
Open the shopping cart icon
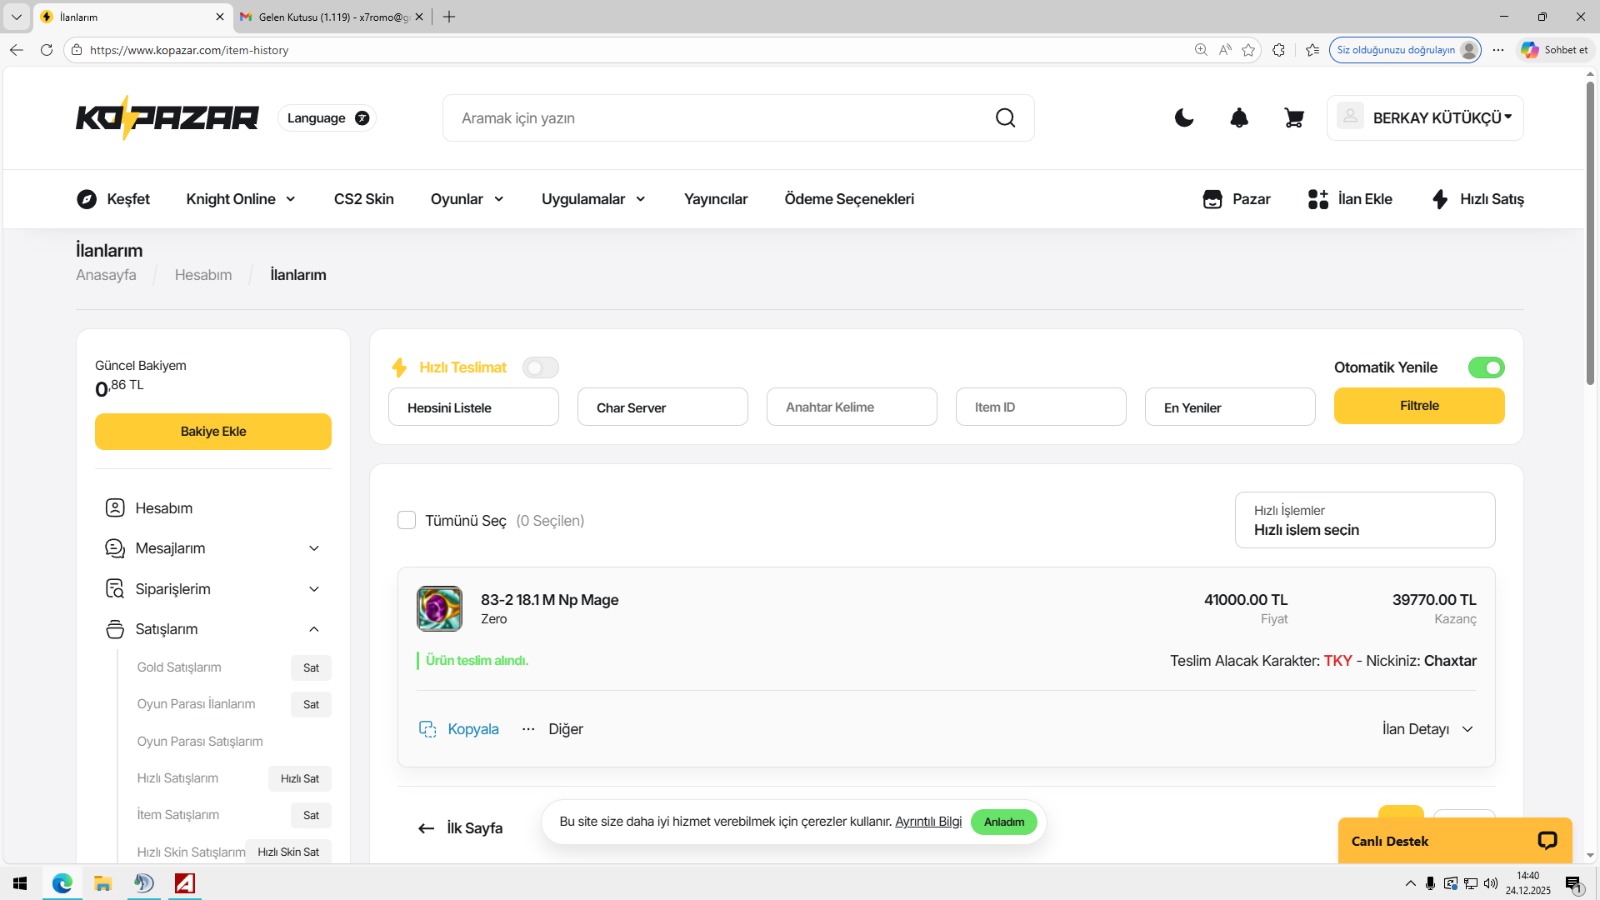(x=1294, y=118)
